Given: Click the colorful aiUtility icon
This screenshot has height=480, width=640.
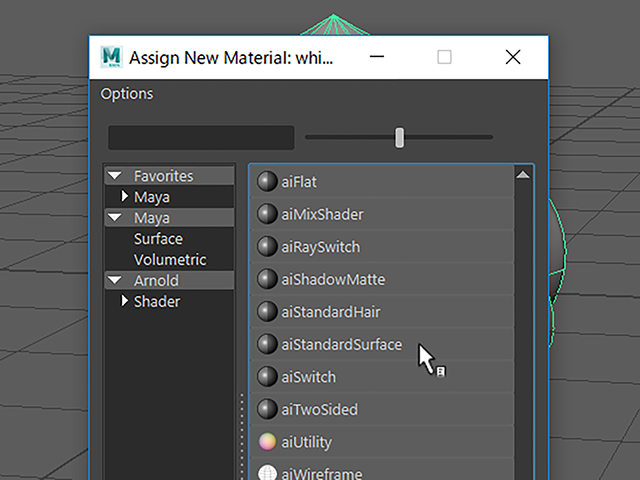Looking at the screenshot, I should pyautogui.click(x=267, y=442).
